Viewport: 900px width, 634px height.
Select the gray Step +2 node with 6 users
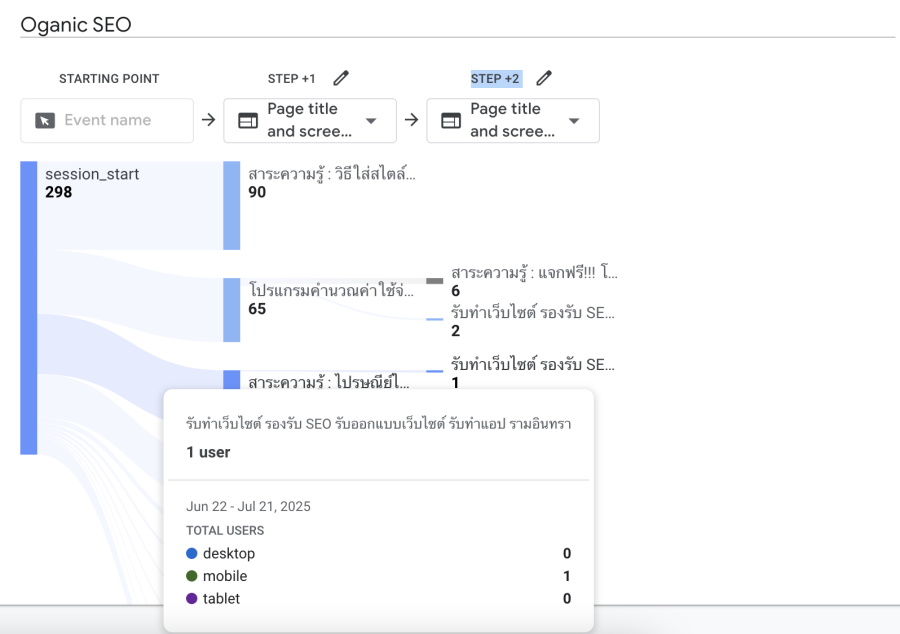click(x=434, y=281)
